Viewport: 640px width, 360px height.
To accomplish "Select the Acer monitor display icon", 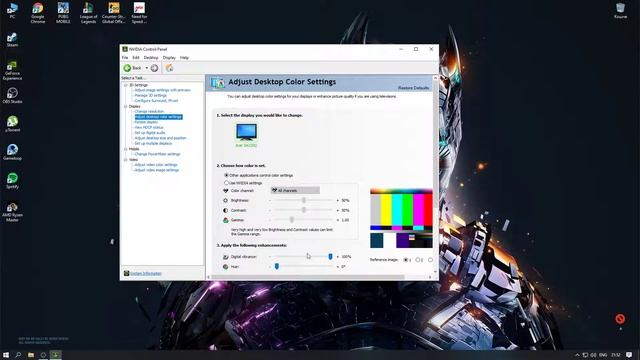I will pos(247,132).
